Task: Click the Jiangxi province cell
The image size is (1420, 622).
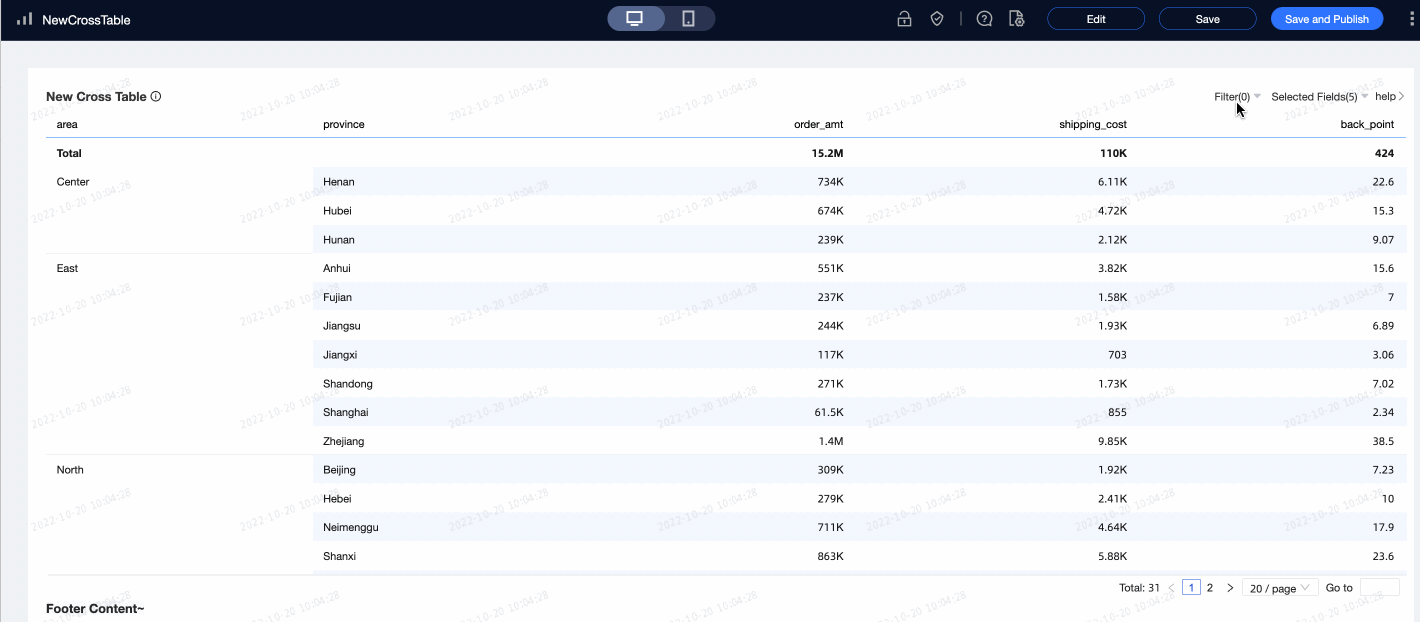Action: point(340,355)
